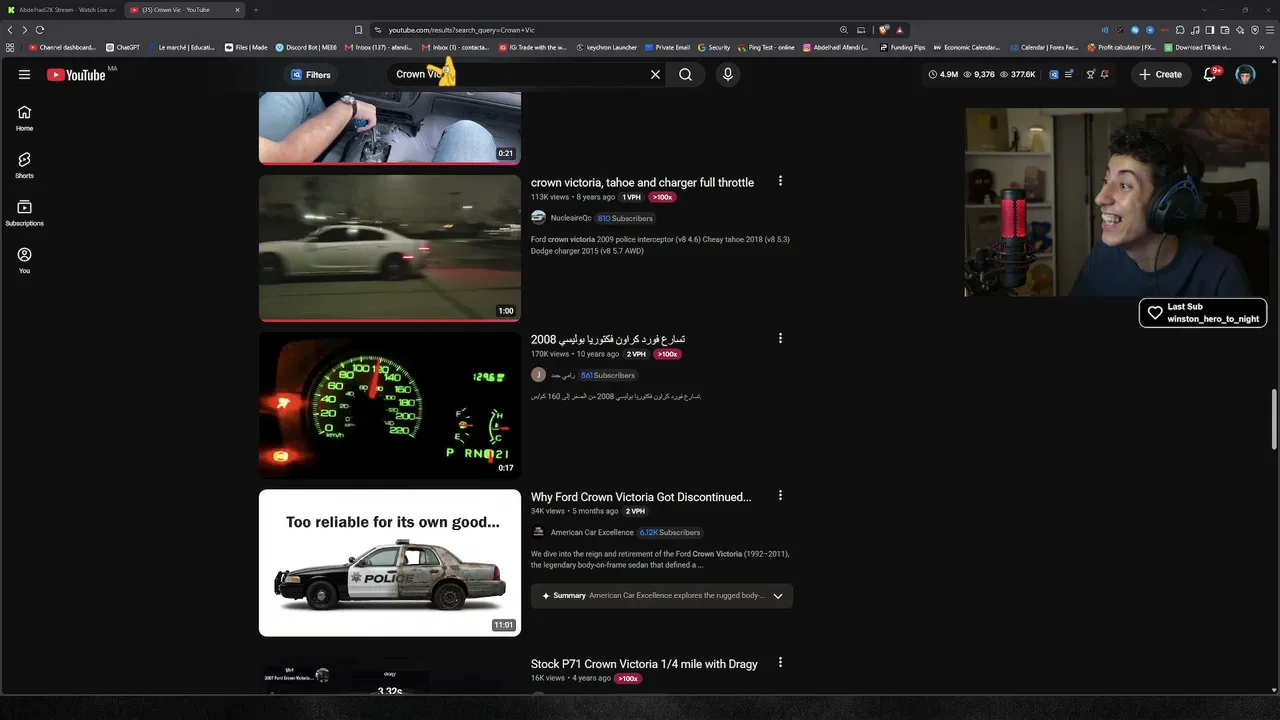Image resolution: width=1280 pixels, height=720 pixels.
Task: Play the police car 'Too reliable' thumbnail
Action: [x=390, y=563]
